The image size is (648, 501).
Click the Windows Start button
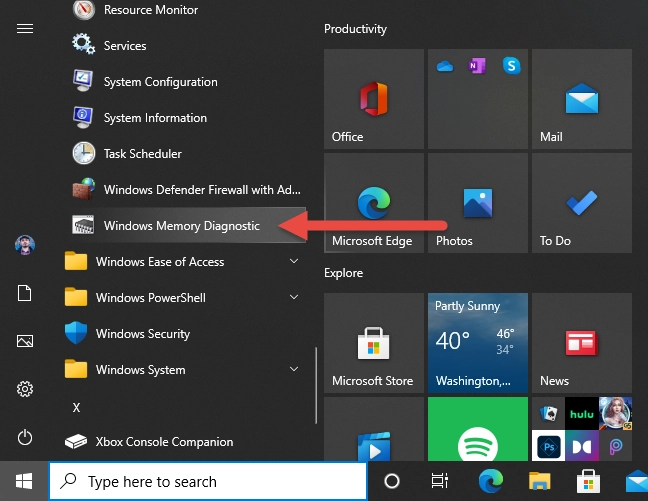click(x=24, y=481)
